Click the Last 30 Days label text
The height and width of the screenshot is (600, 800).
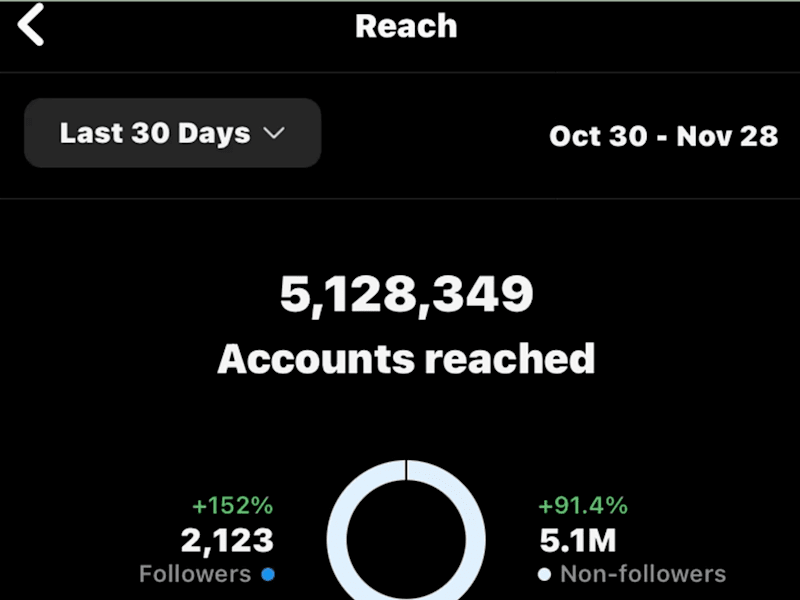155,133
